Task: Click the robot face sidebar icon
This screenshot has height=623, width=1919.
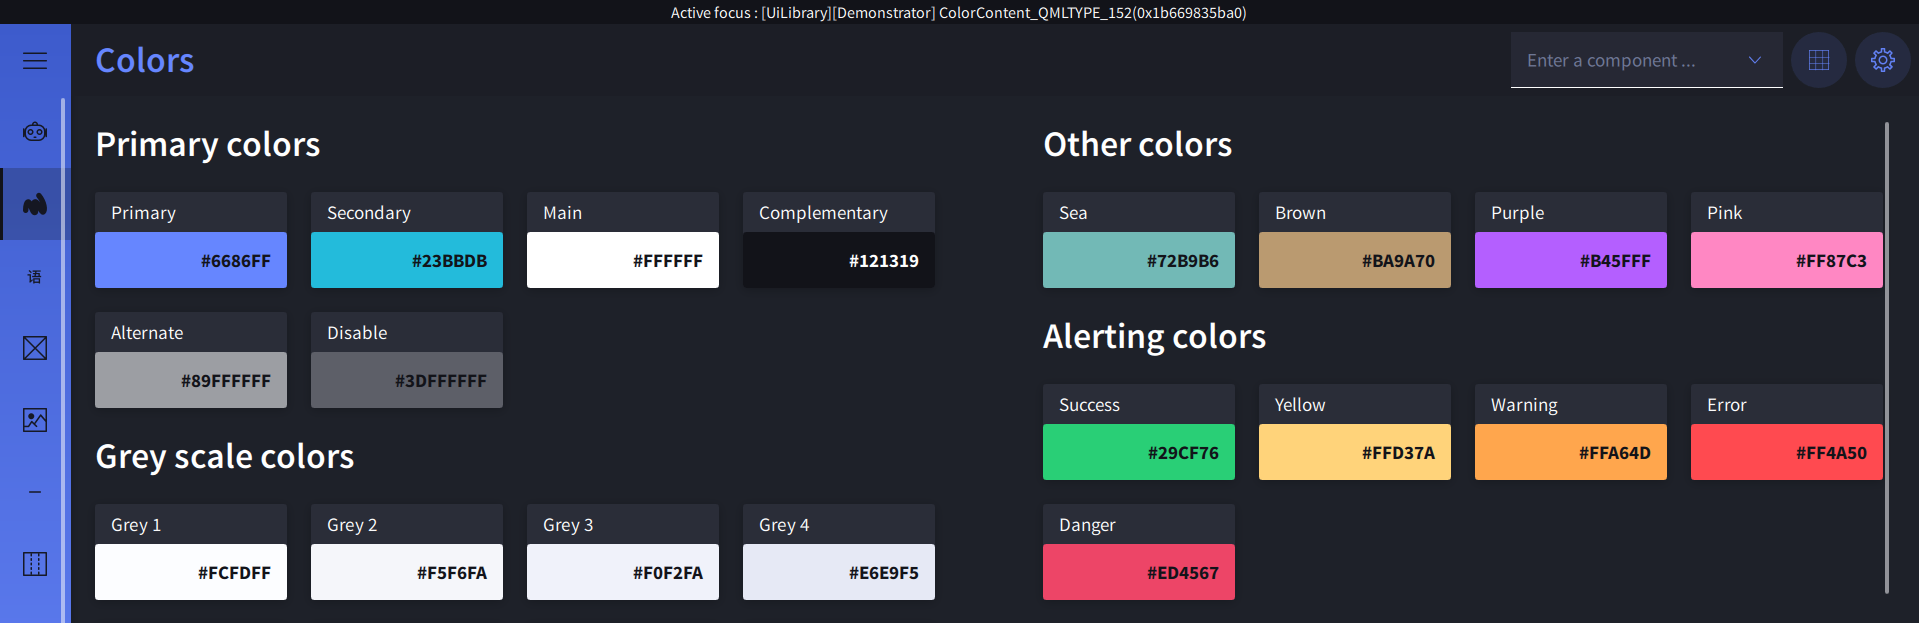Action: point(35,132)
